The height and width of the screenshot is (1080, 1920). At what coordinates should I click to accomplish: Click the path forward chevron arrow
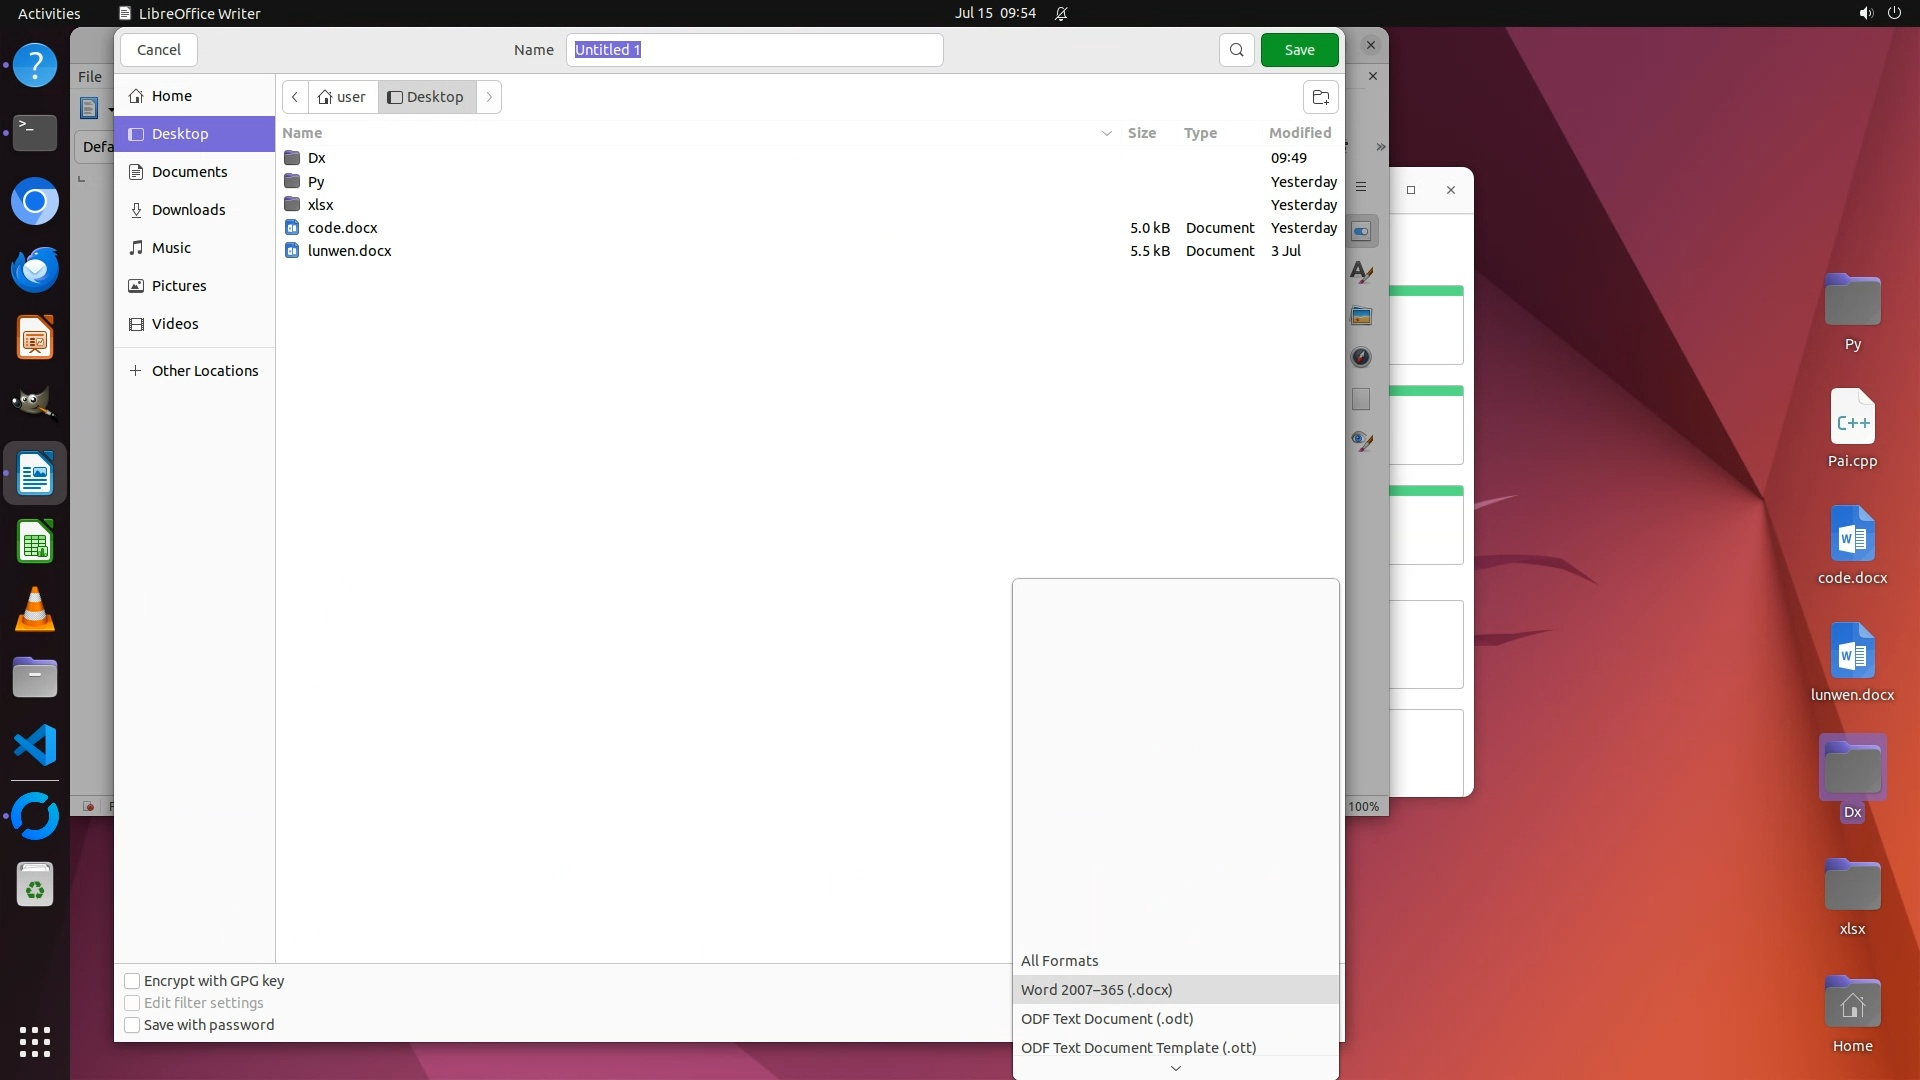click(x=489, y=97)
